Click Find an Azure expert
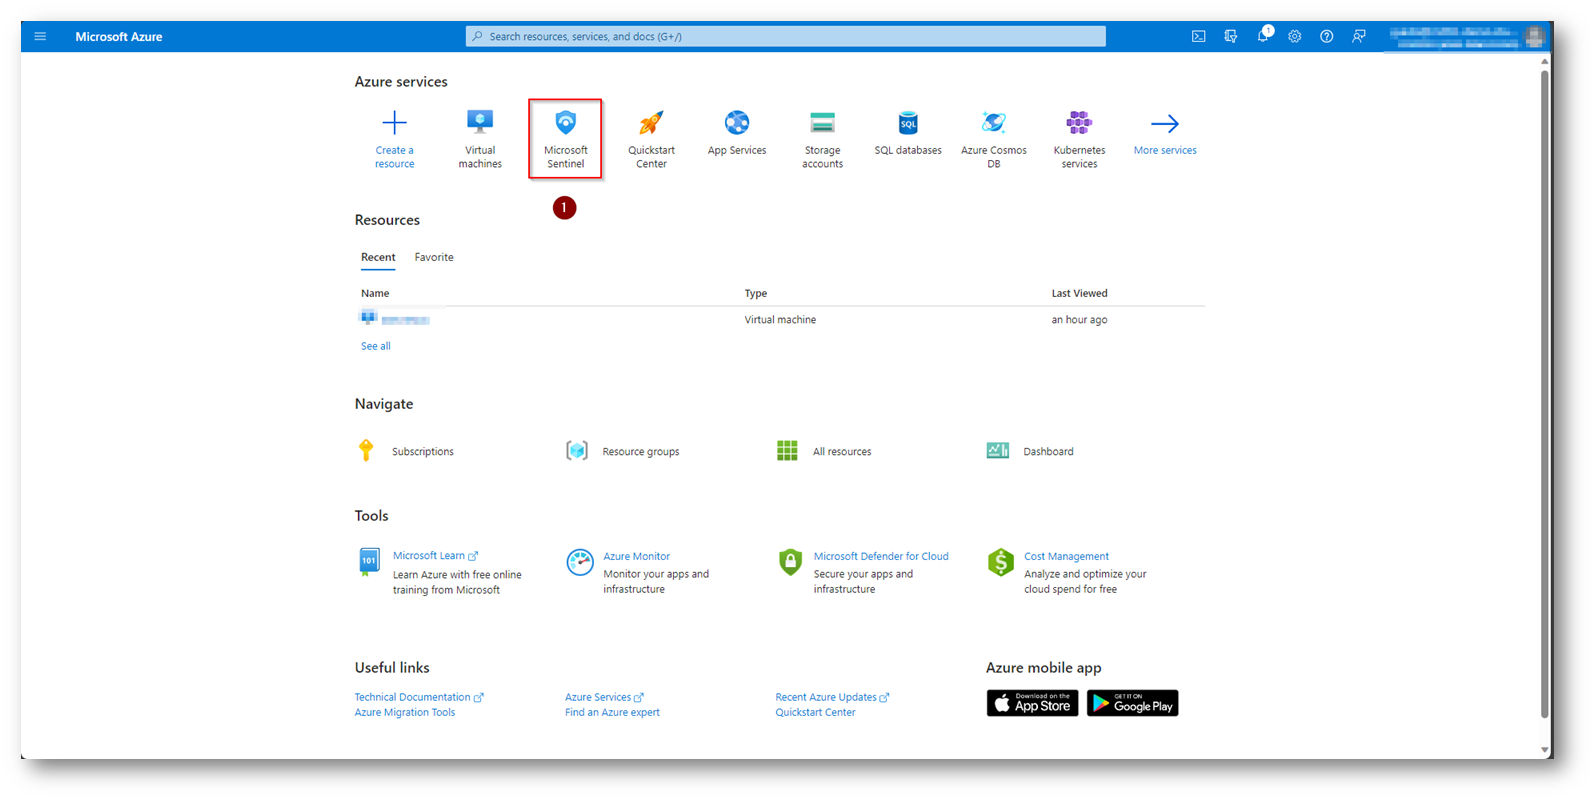 pyautogui.click(x=612, y=712)
